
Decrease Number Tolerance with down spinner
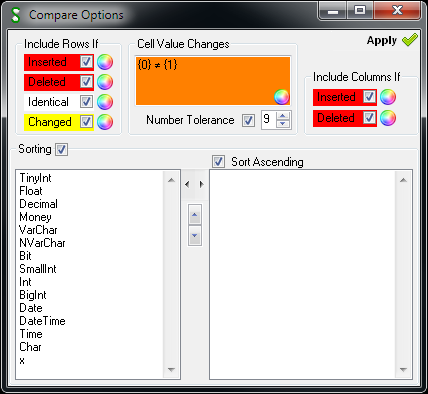[x=283, y=124]
